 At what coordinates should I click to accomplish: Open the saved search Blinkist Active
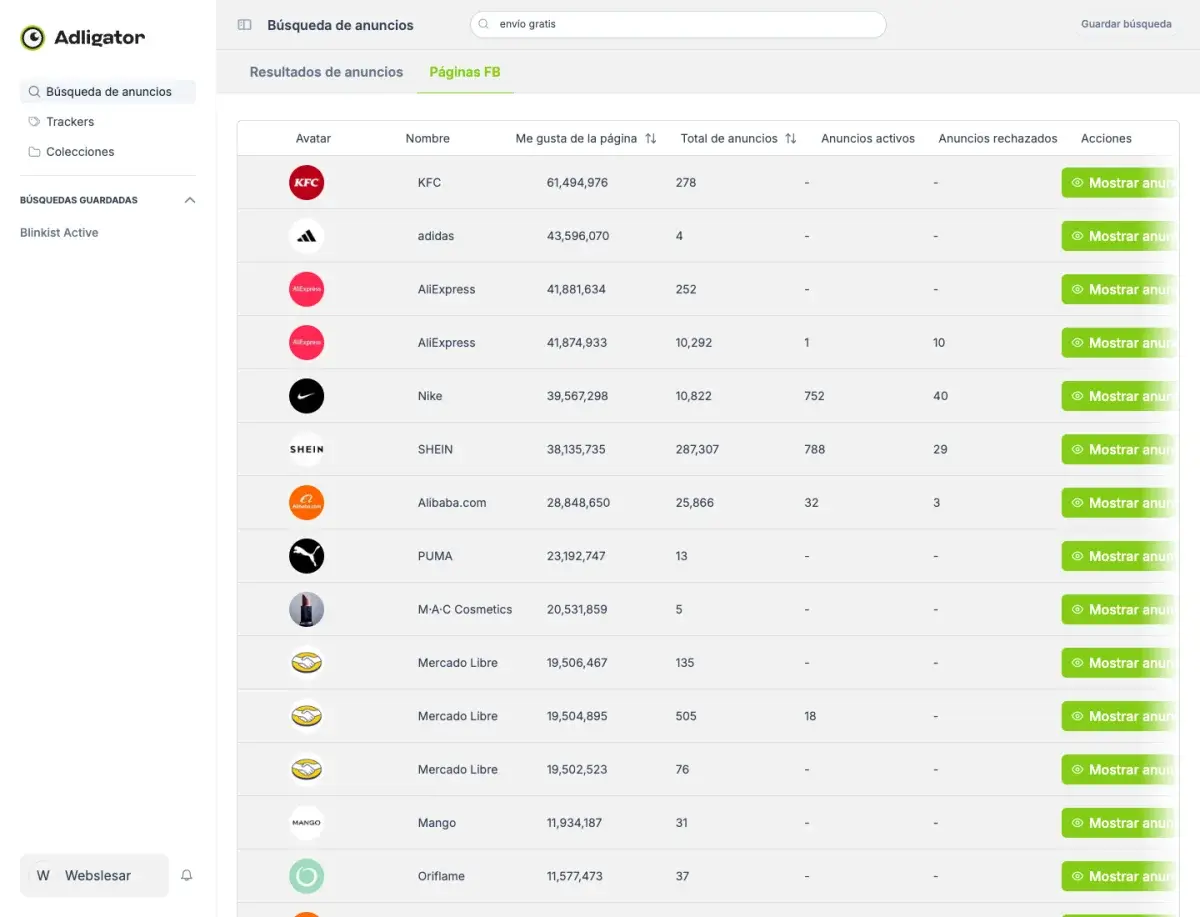59,233
